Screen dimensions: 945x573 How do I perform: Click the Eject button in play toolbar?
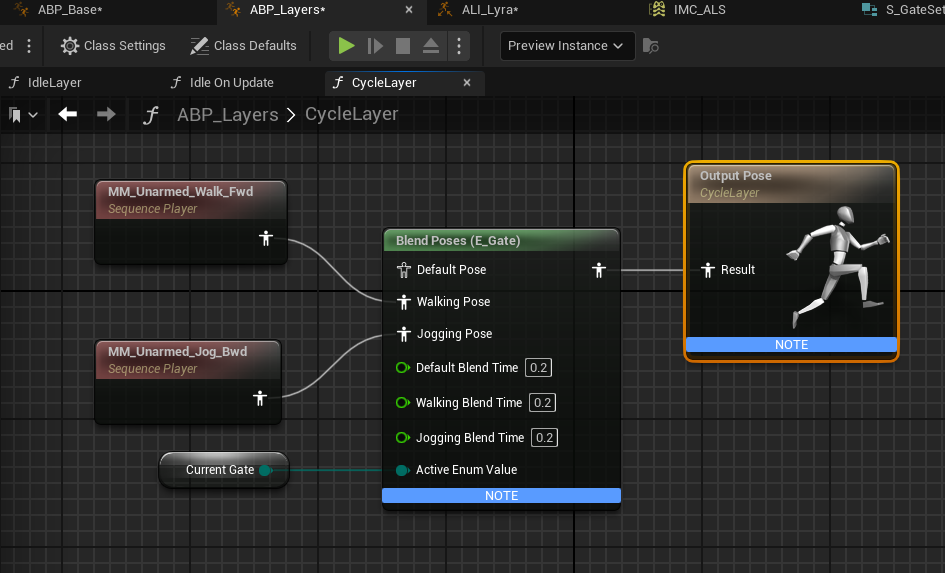430,46
